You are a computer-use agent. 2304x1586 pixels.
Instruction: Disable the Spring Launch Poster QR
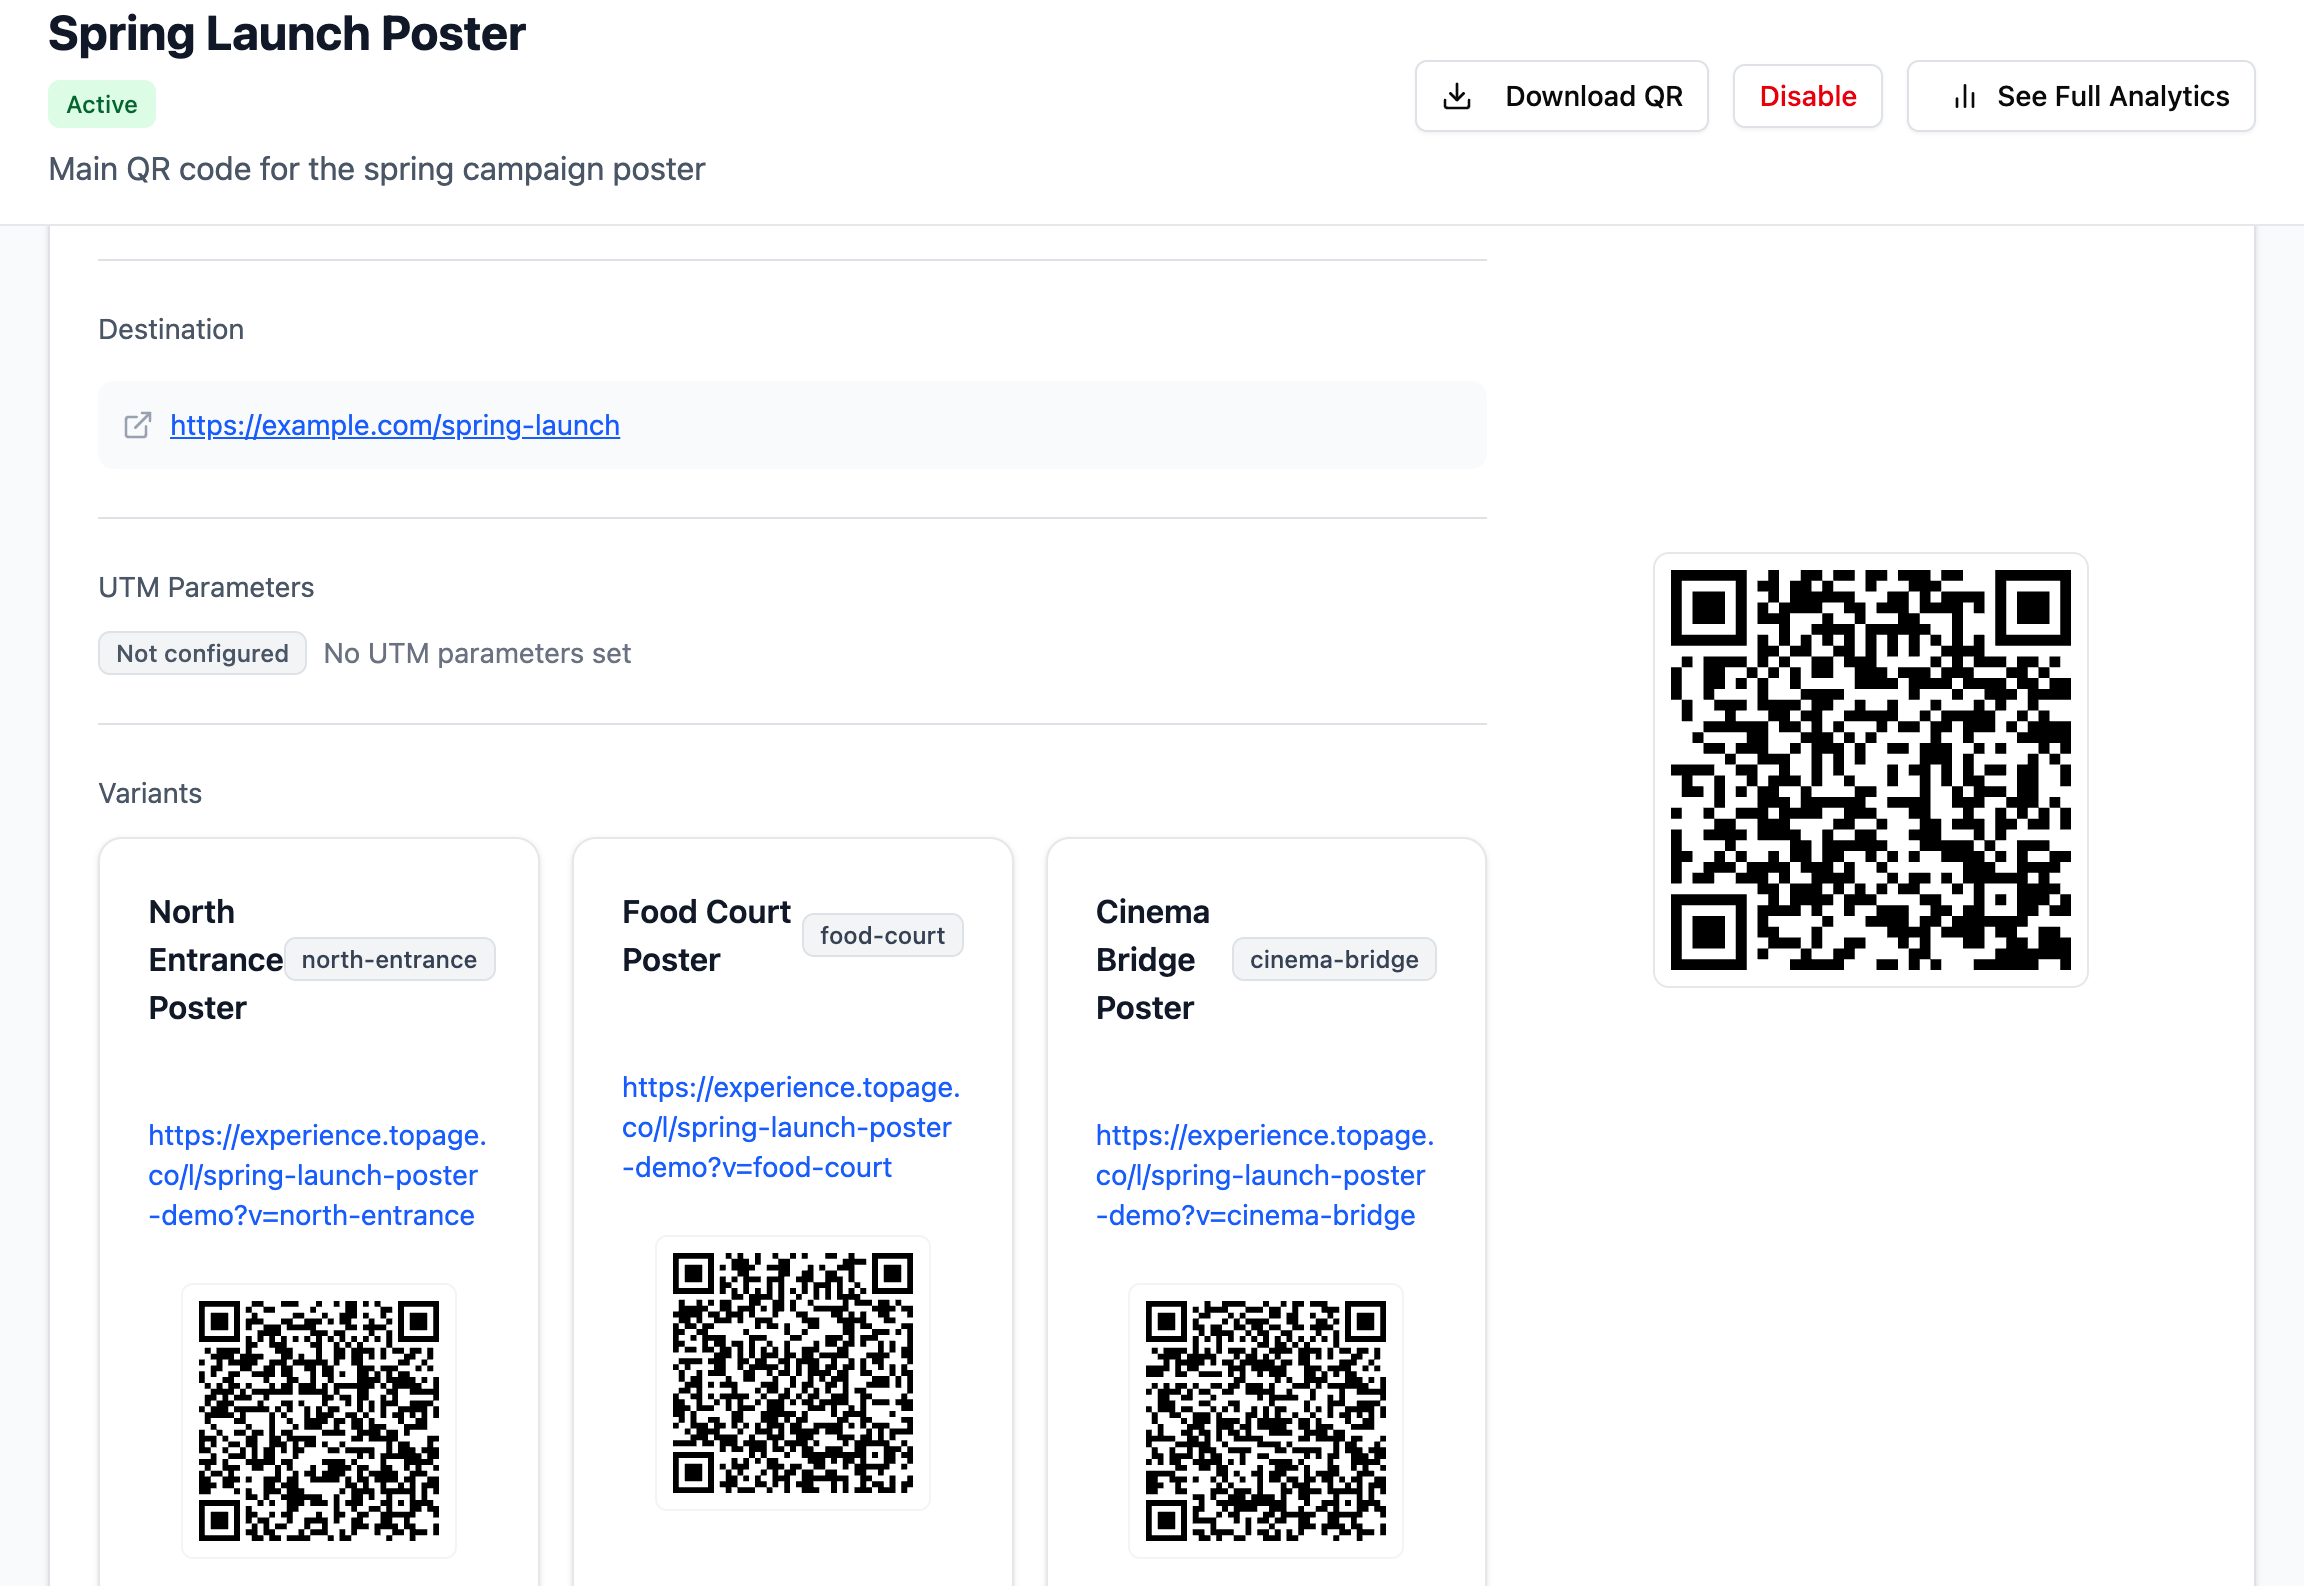[1807, 96]
